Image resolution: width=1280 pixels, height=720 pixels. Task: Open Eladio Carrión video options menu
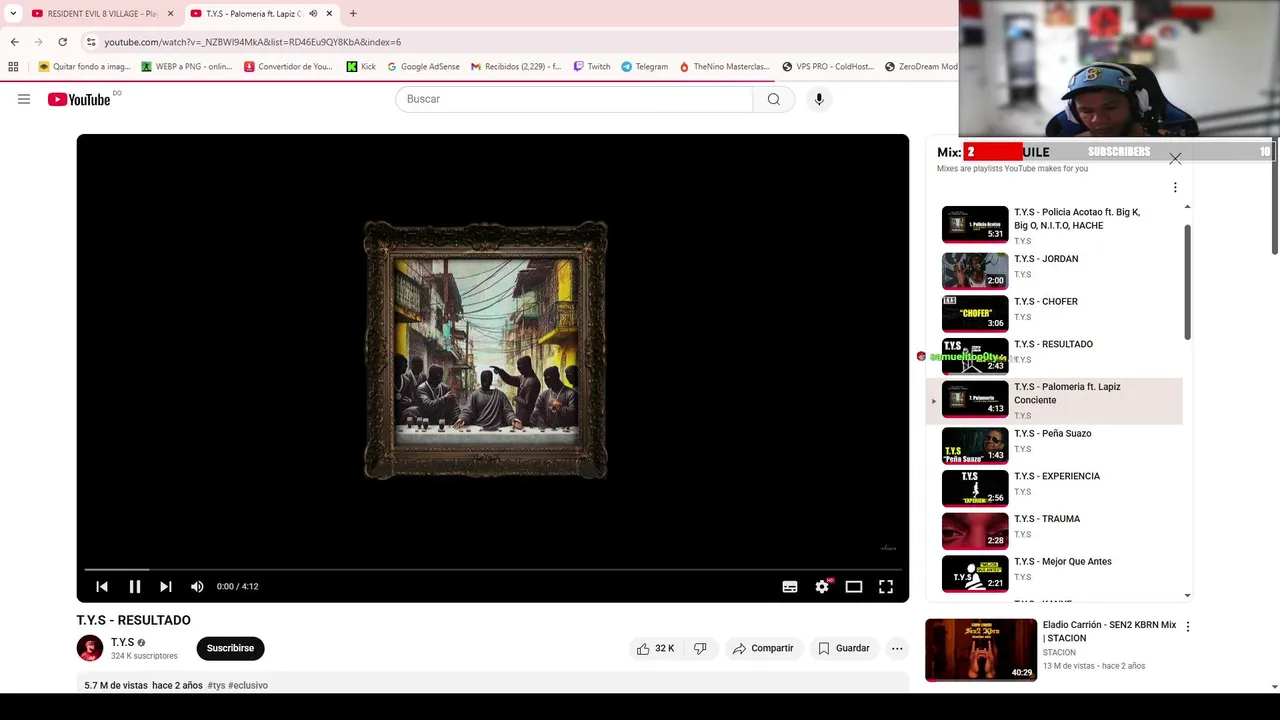click(1188, 627)
